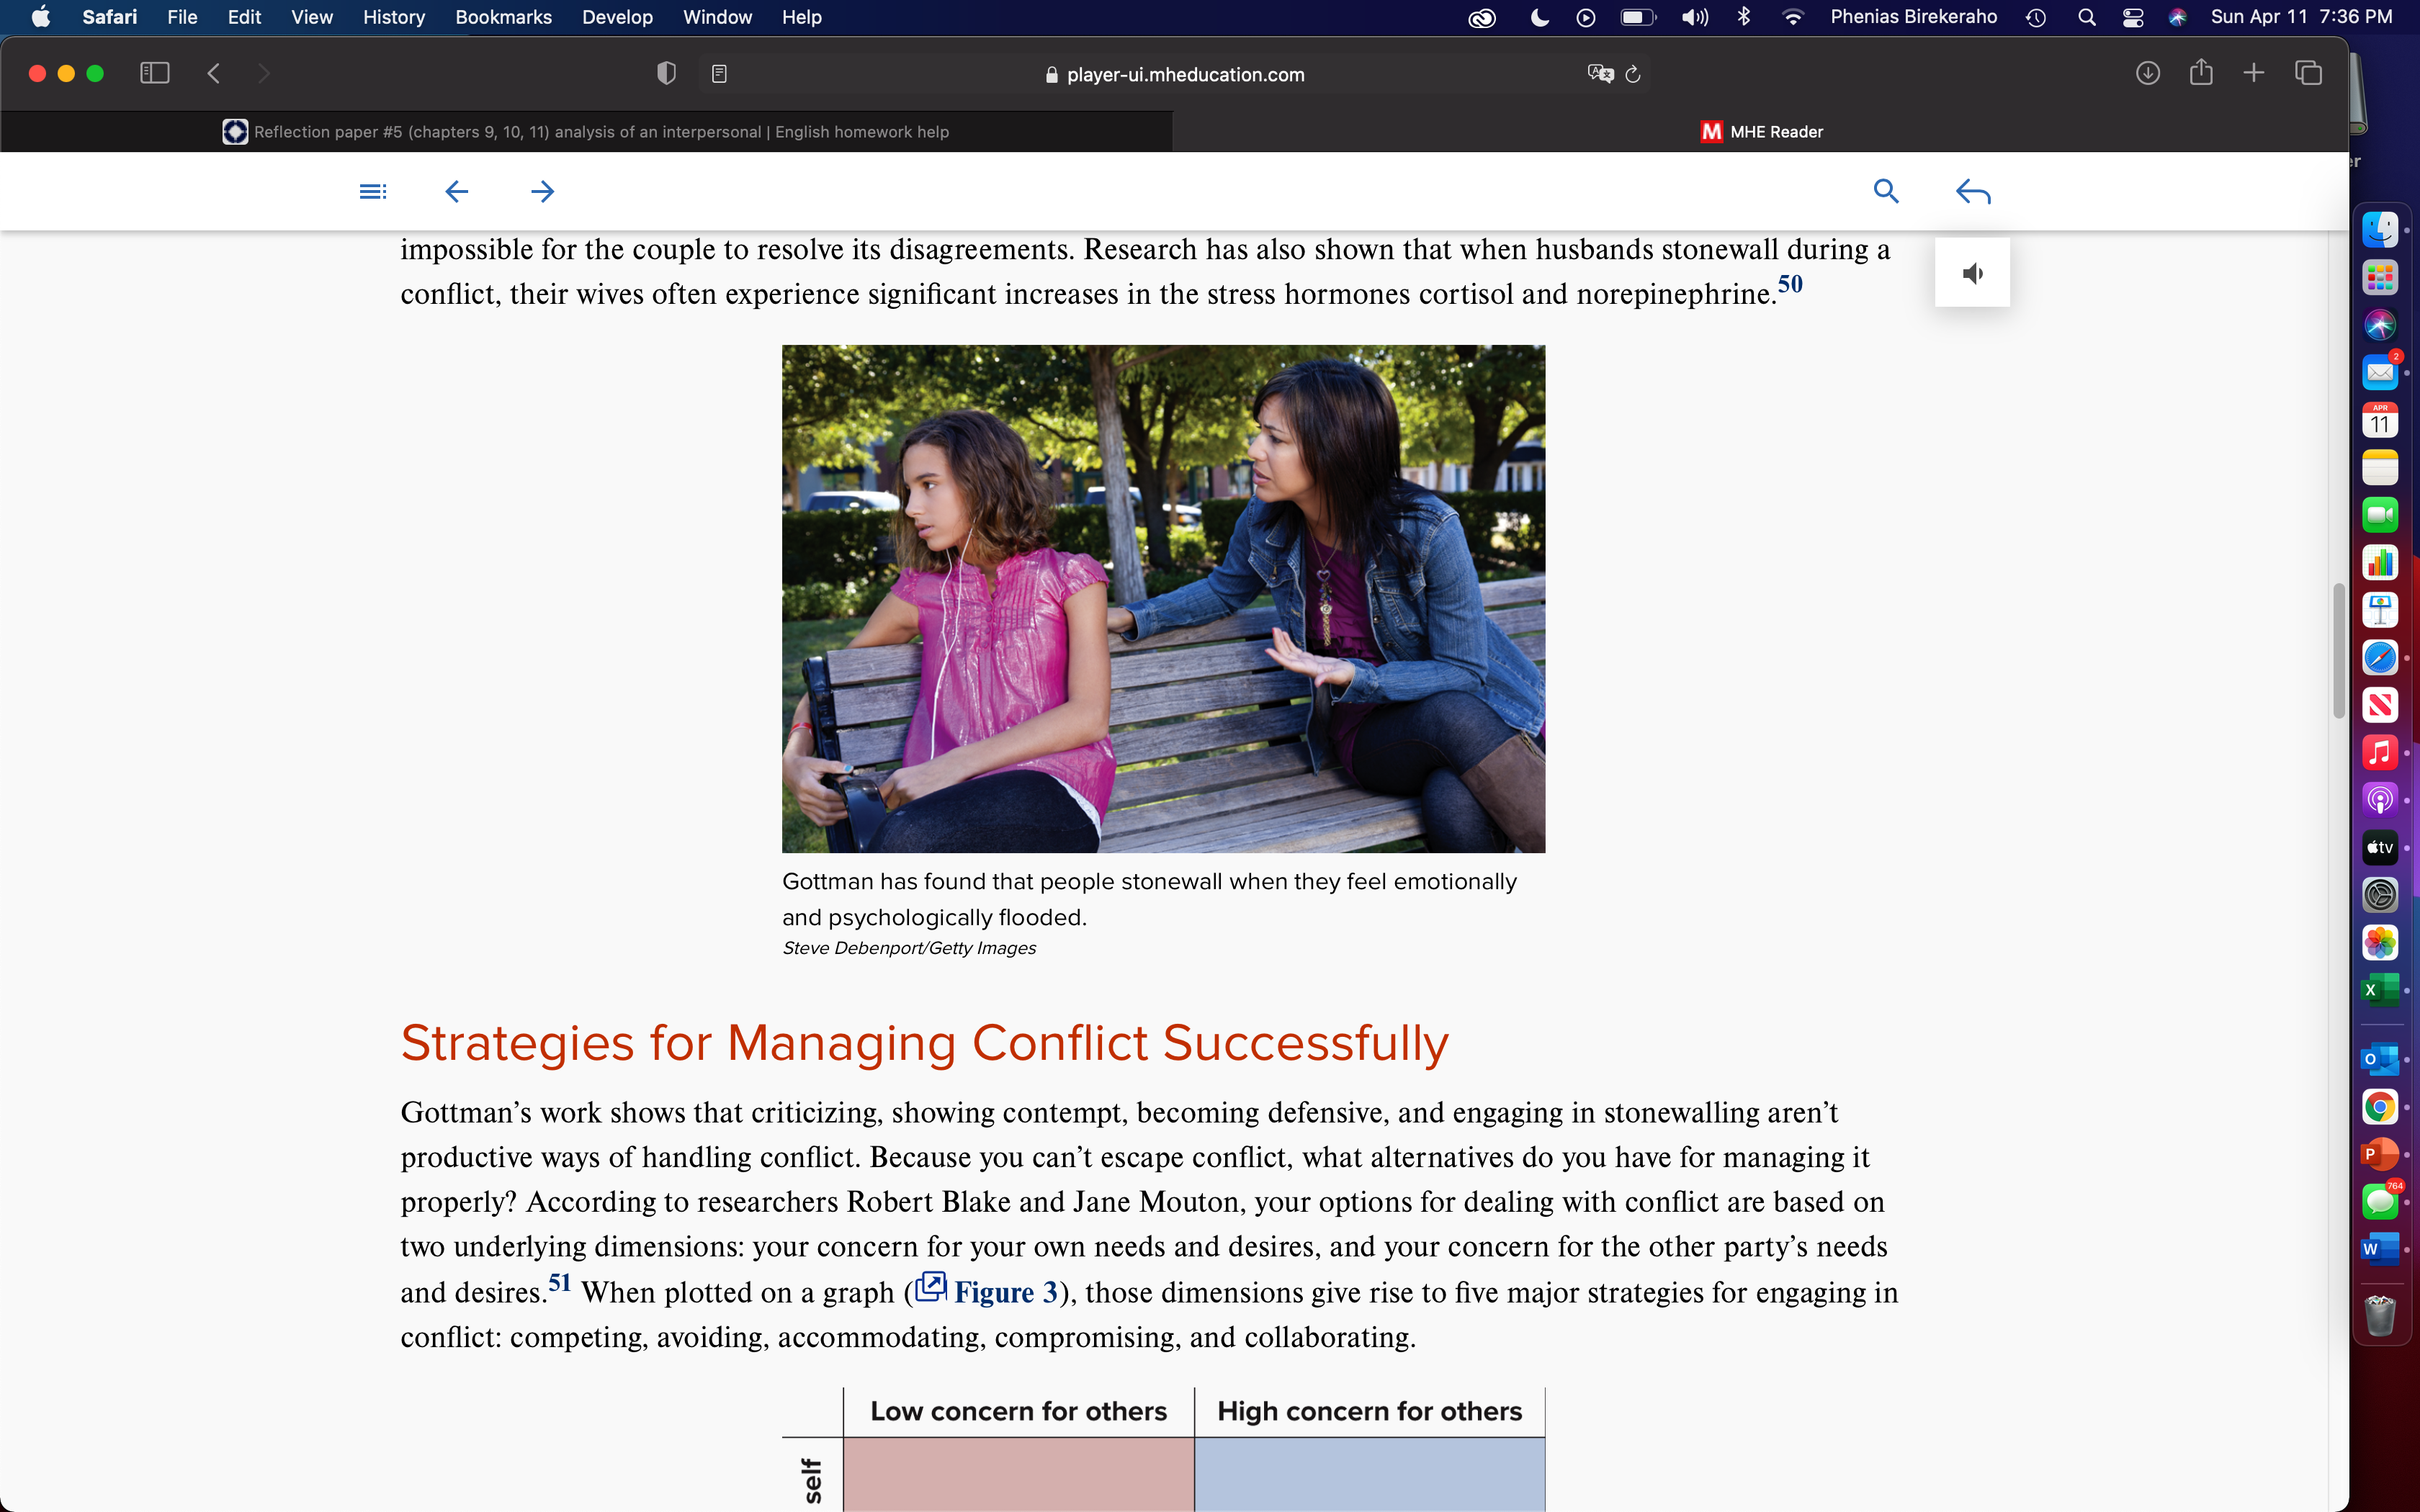Open the Apple menu
Image resolution: width=2420 pixels, height=1512 pixels.
[x=41, y=17]
